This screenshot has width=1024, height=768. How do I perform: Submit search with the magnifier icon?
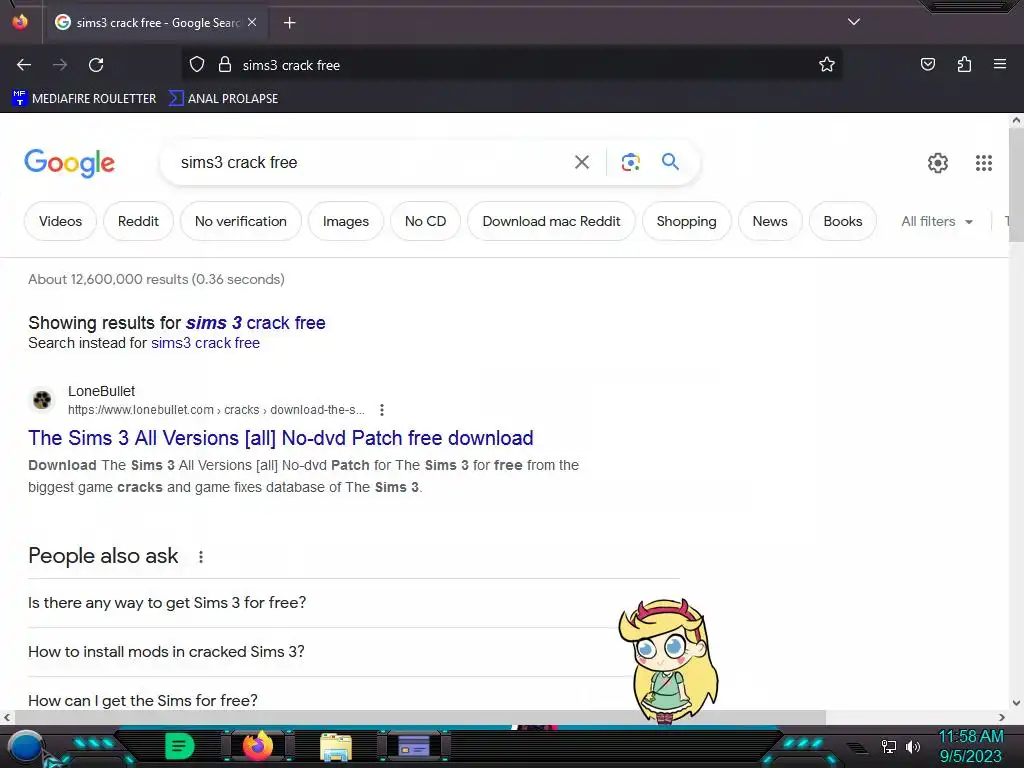(x=670, y=161)
